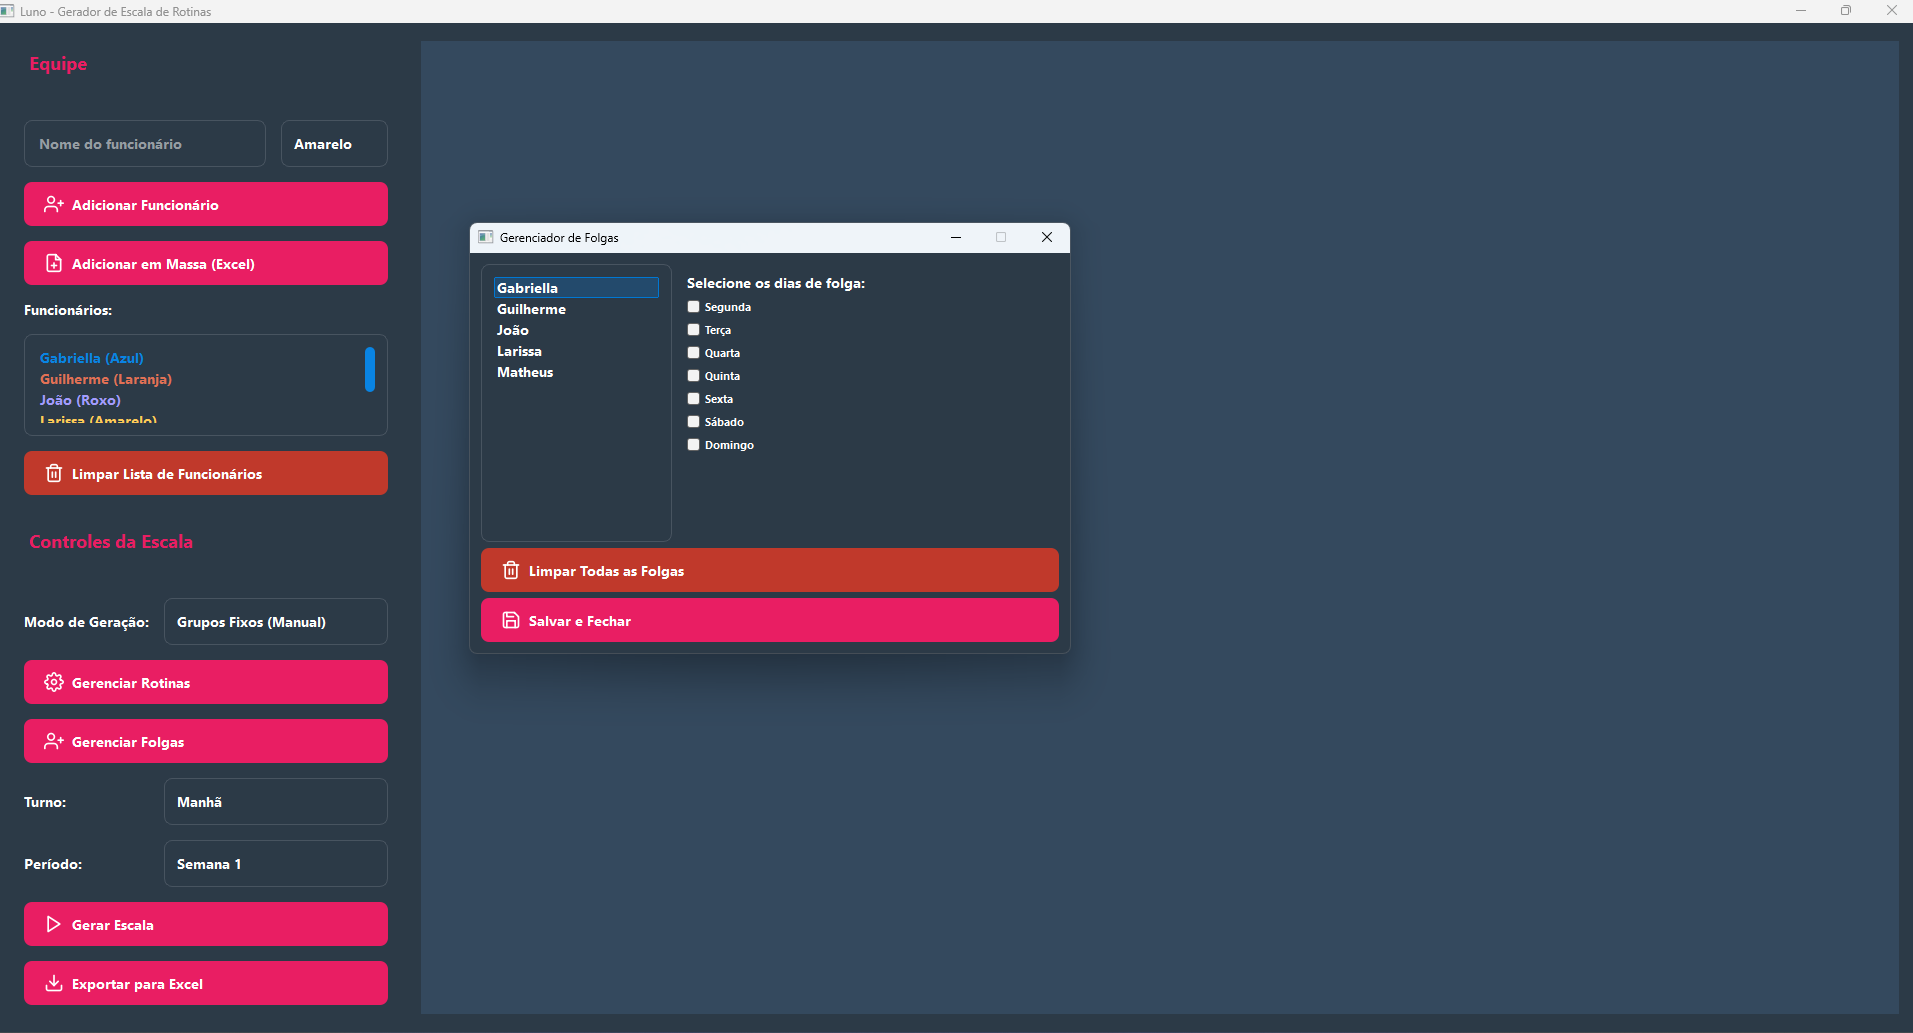Viewport: 1913px width, 1033px height.
Task: Click the add-user icon on Adicionar Funcionário
Action: point(54,205)
